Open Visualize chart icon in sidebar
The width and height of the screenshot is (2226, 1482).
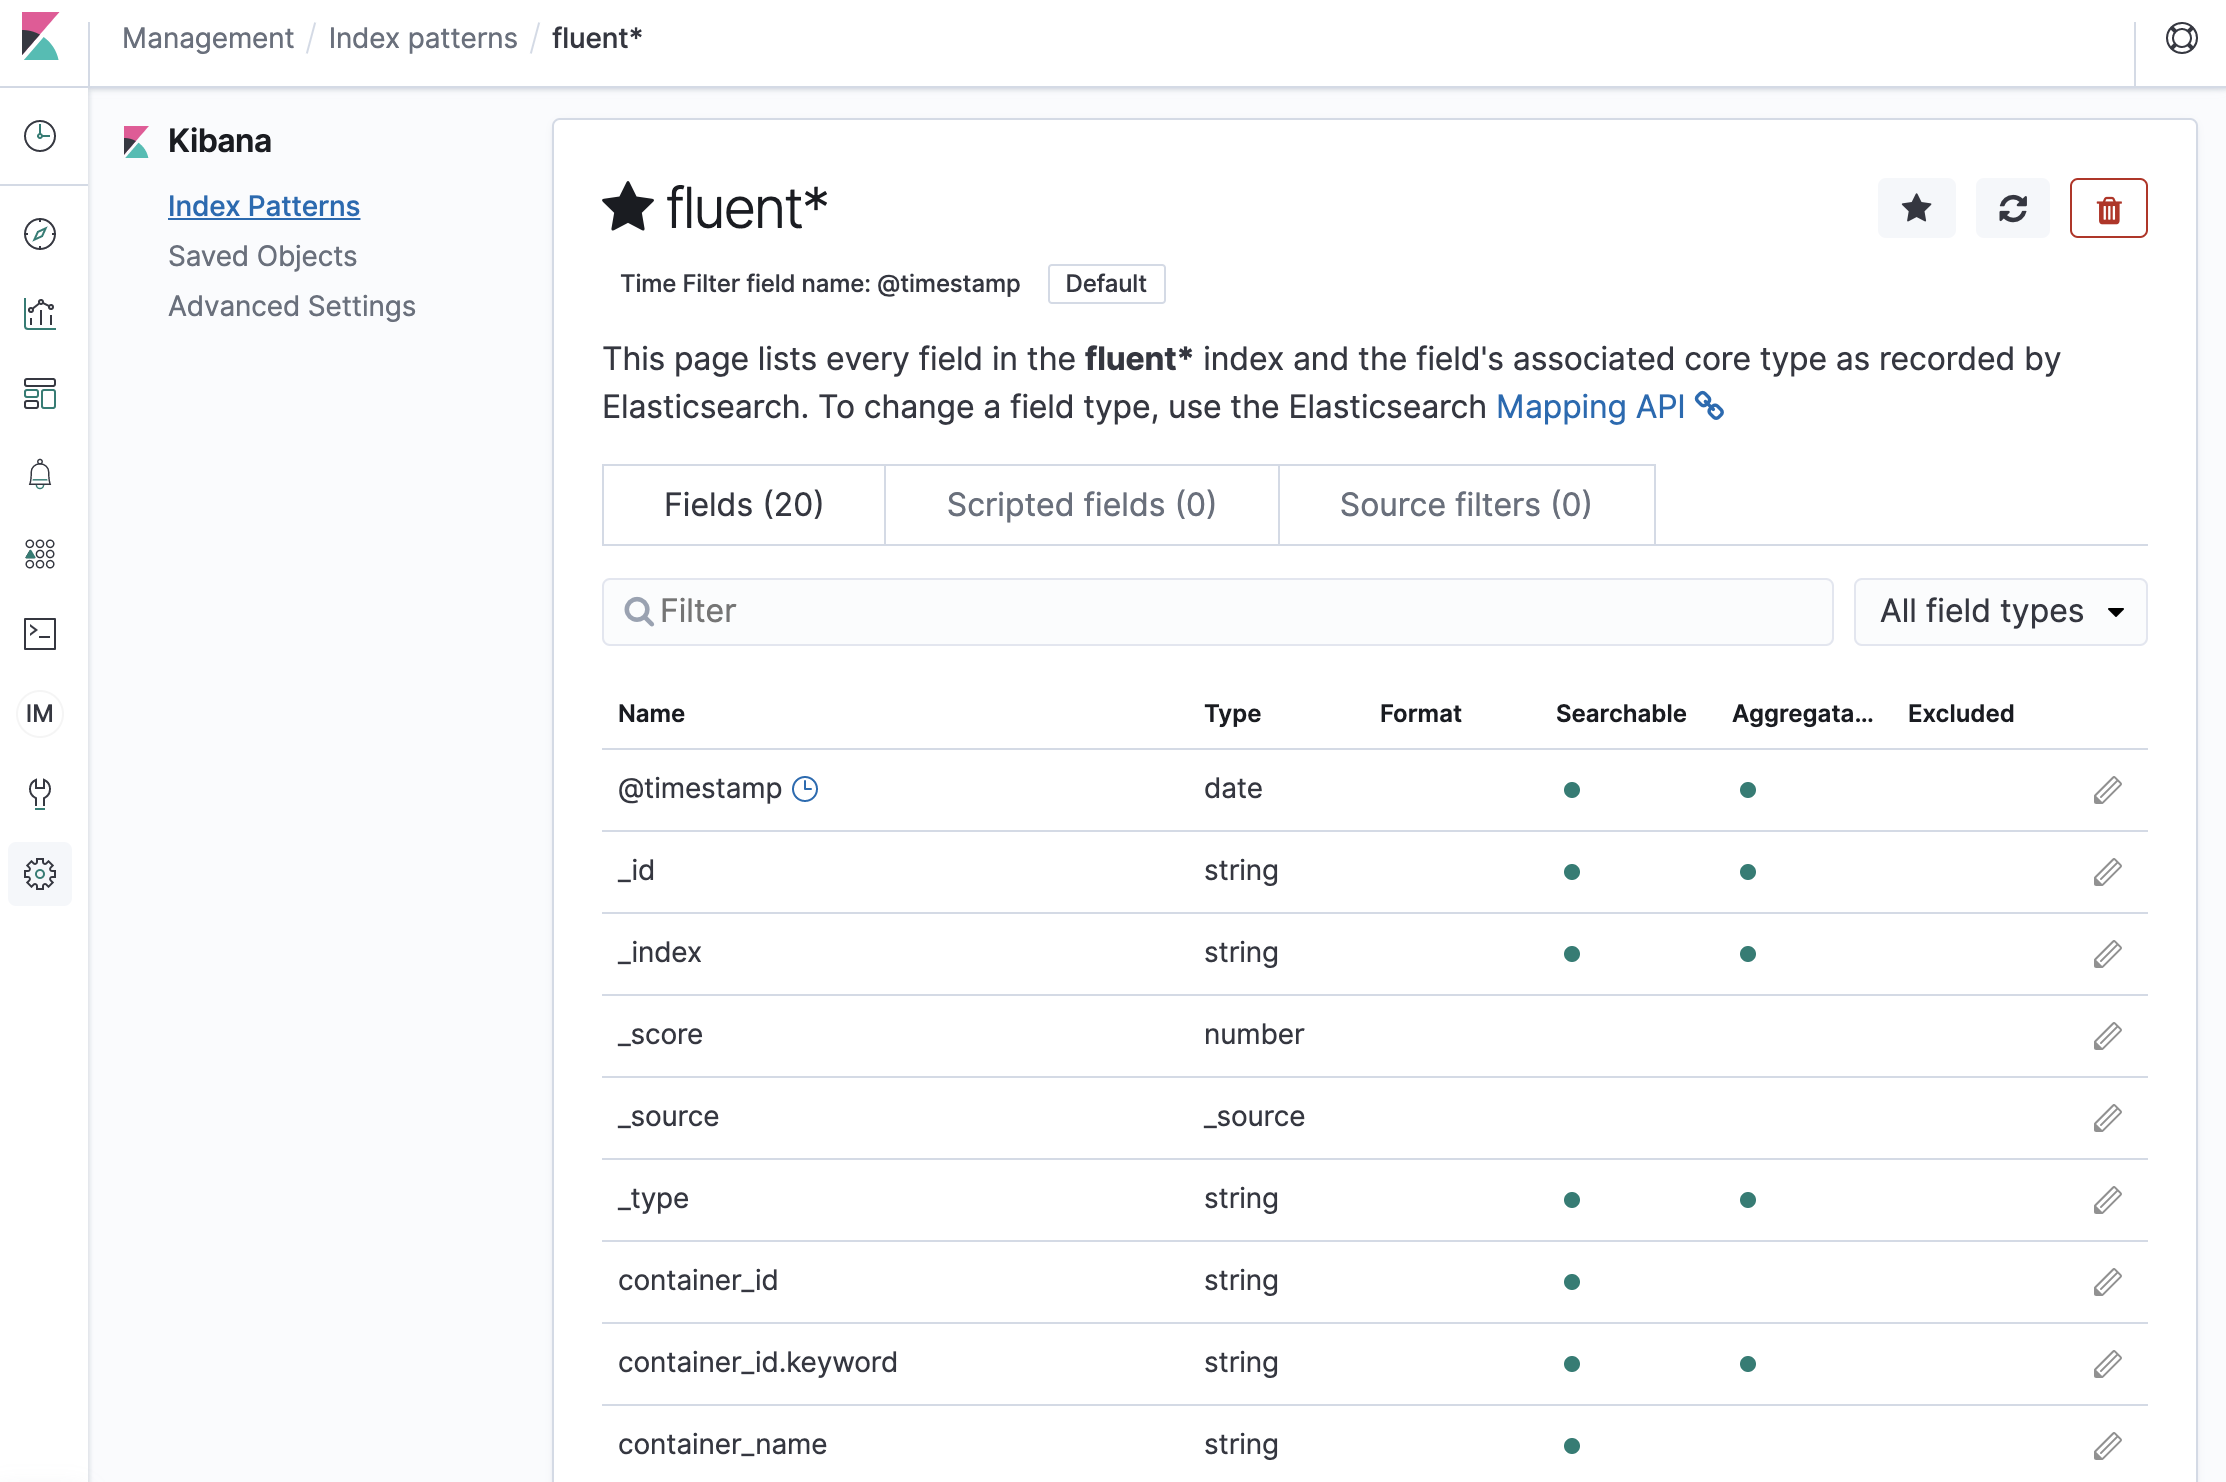click(x=40, y=314)
